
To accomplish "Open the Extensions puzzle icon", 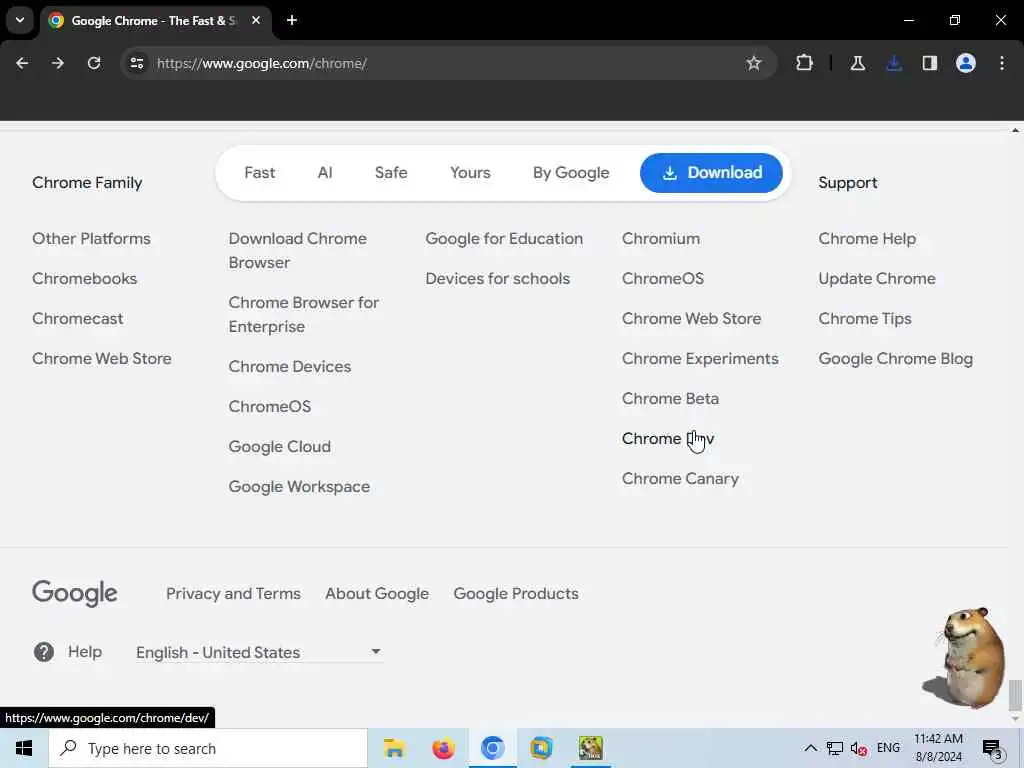I will (x=805, y=63).
